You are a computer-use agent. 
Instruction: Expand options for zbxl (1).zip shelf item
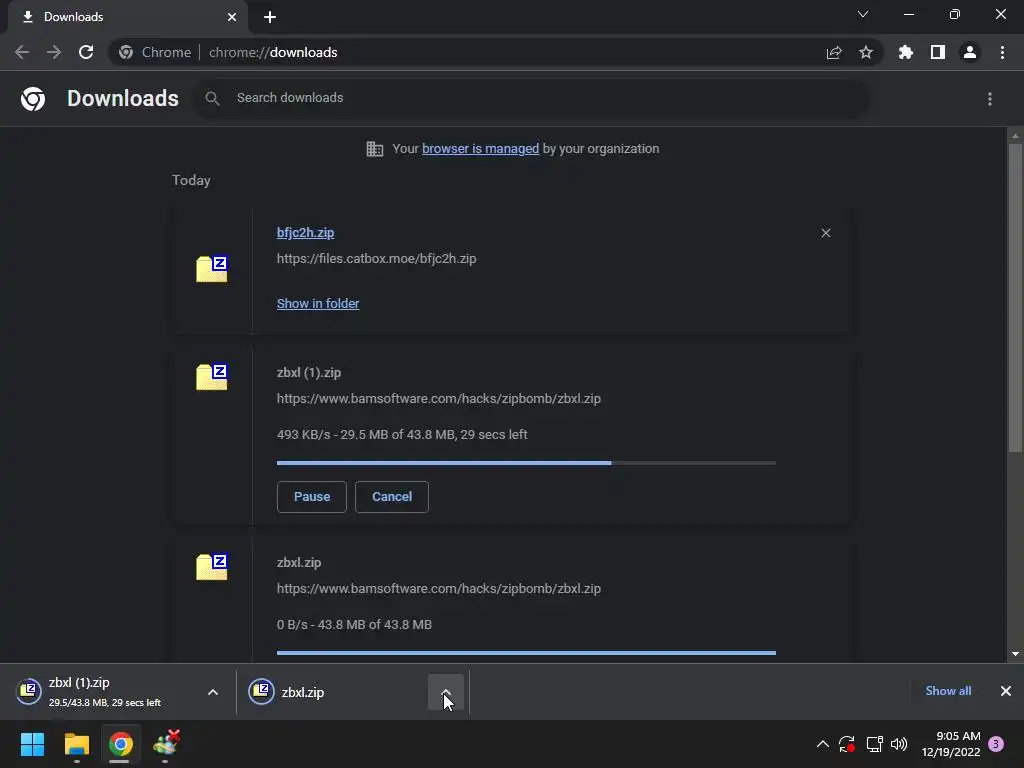click(x=213, y=692)
